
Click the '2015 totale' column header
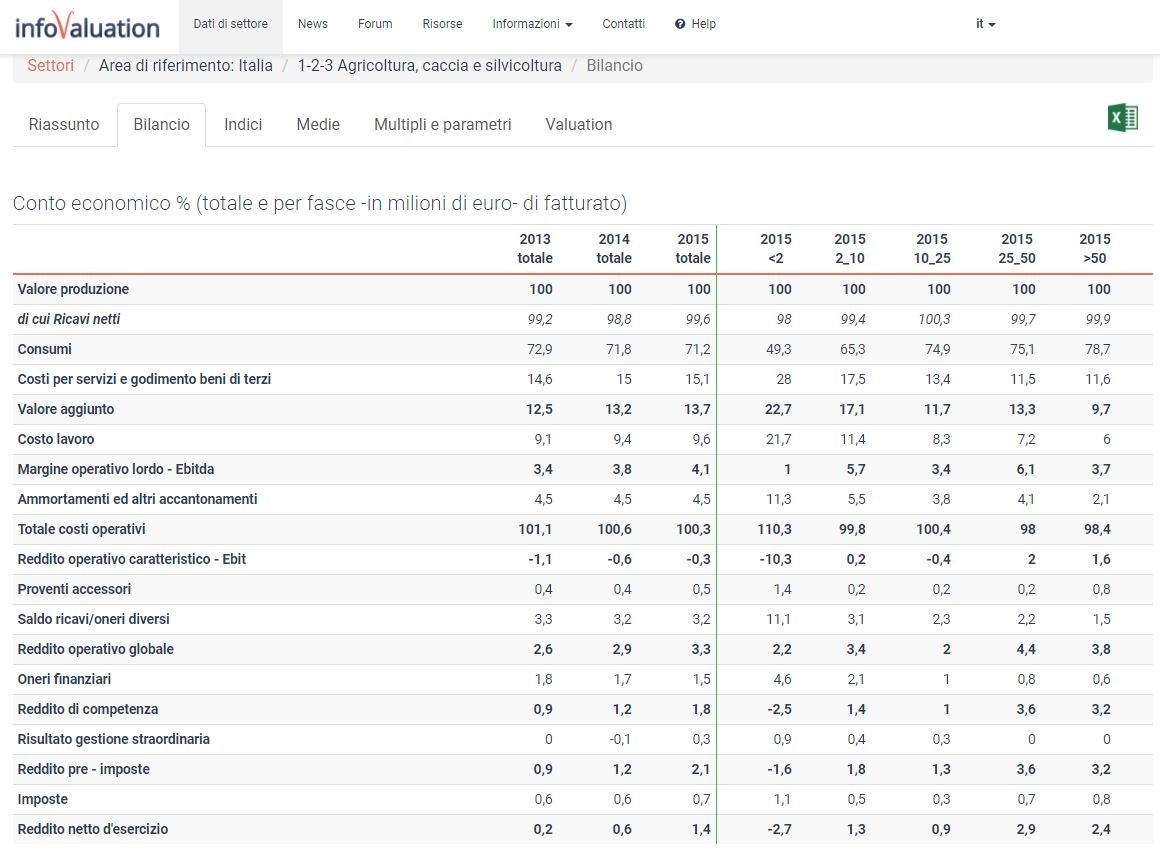coord(693,249)
